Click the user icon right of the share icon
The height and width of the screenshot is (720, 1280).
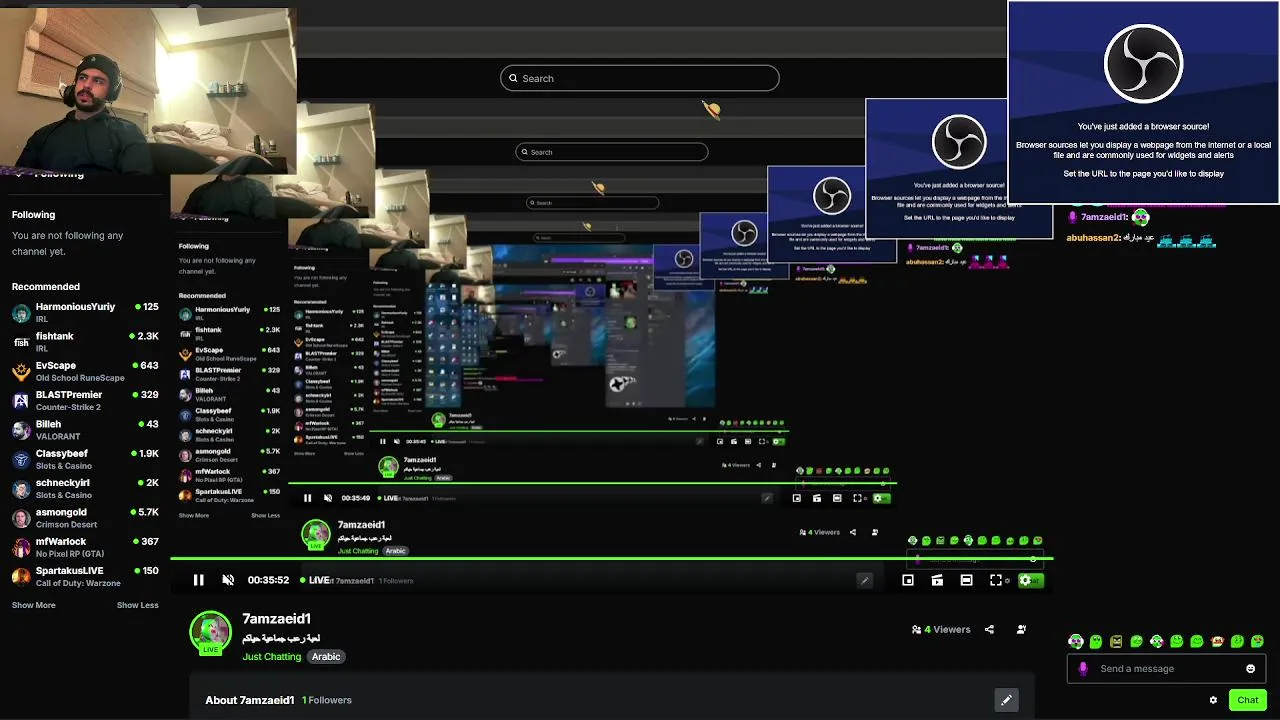pyautogui.click(x=1021, y=630)
